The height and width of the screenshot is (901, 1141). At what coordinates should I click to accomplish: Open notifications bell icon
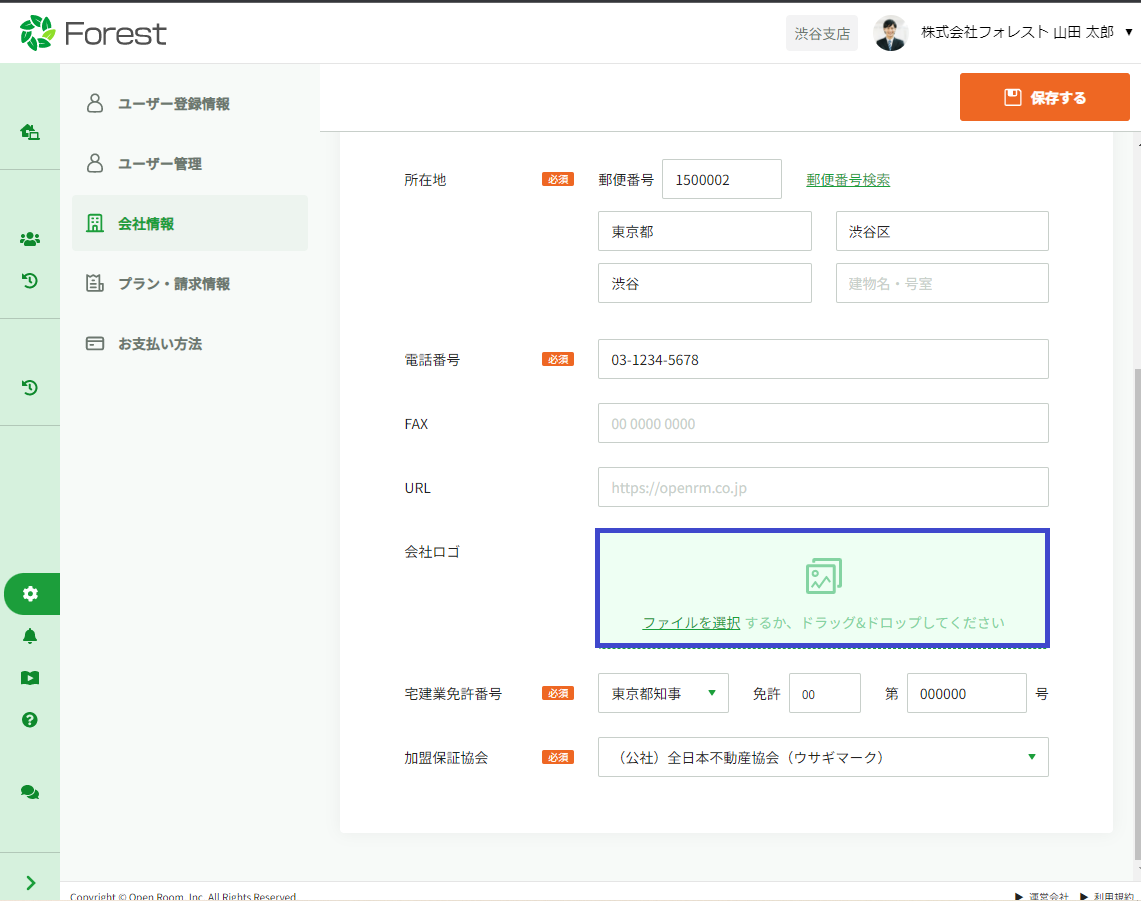[x=30, y=636]
